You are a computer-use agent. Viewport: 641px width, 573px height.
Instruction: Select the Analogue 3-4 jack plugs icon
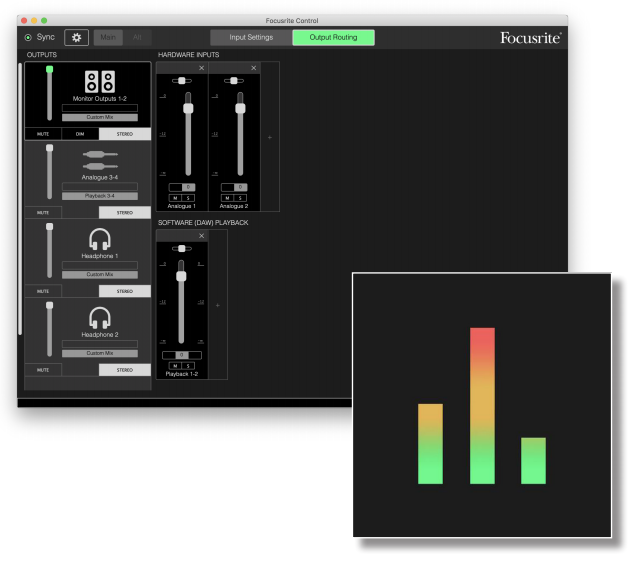(x=100, y=160)
